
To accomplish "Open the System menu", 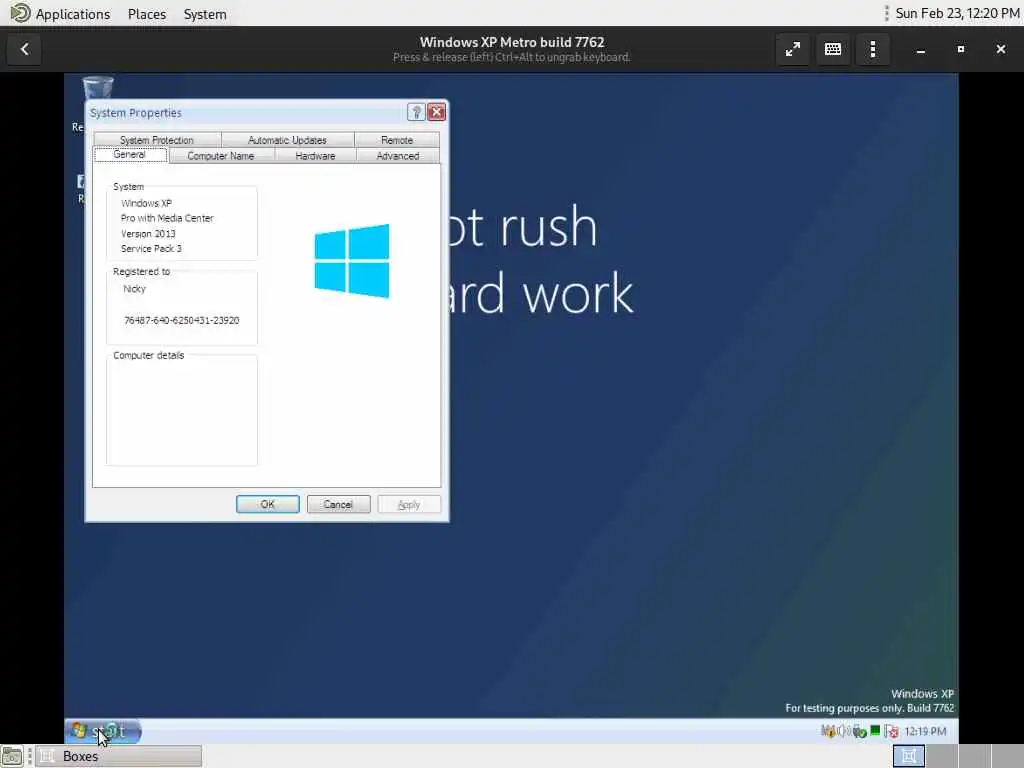I will tap(205, 14).
